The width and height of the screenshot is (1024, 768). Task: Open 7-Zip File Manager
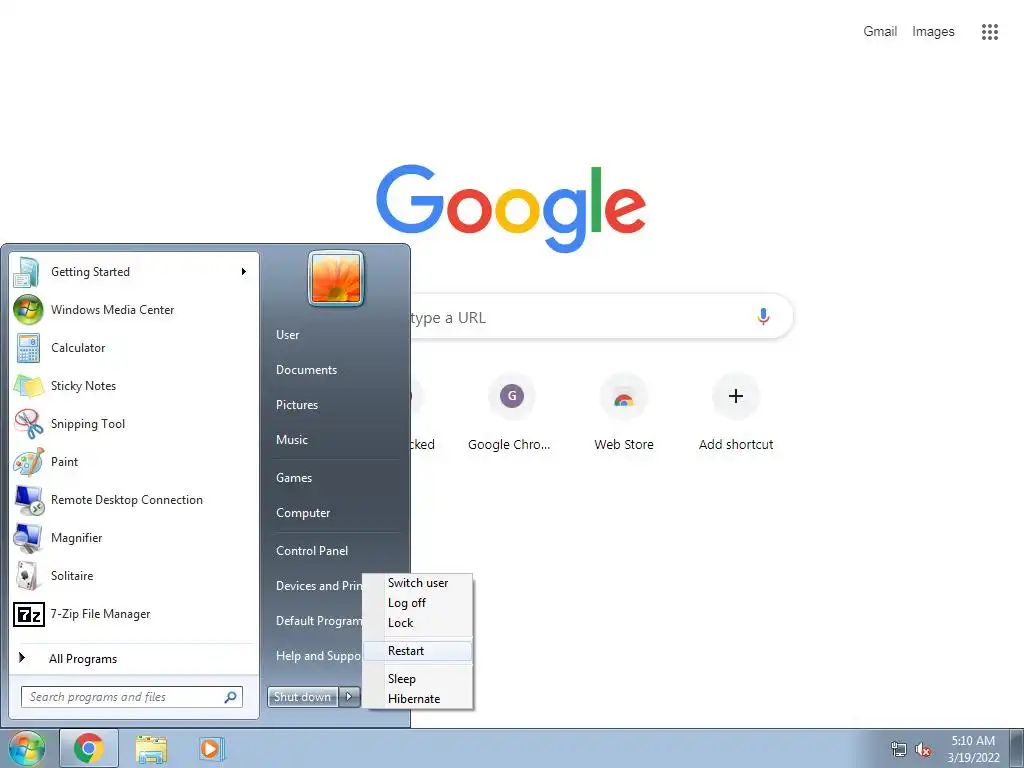click(x=134, y=614)
